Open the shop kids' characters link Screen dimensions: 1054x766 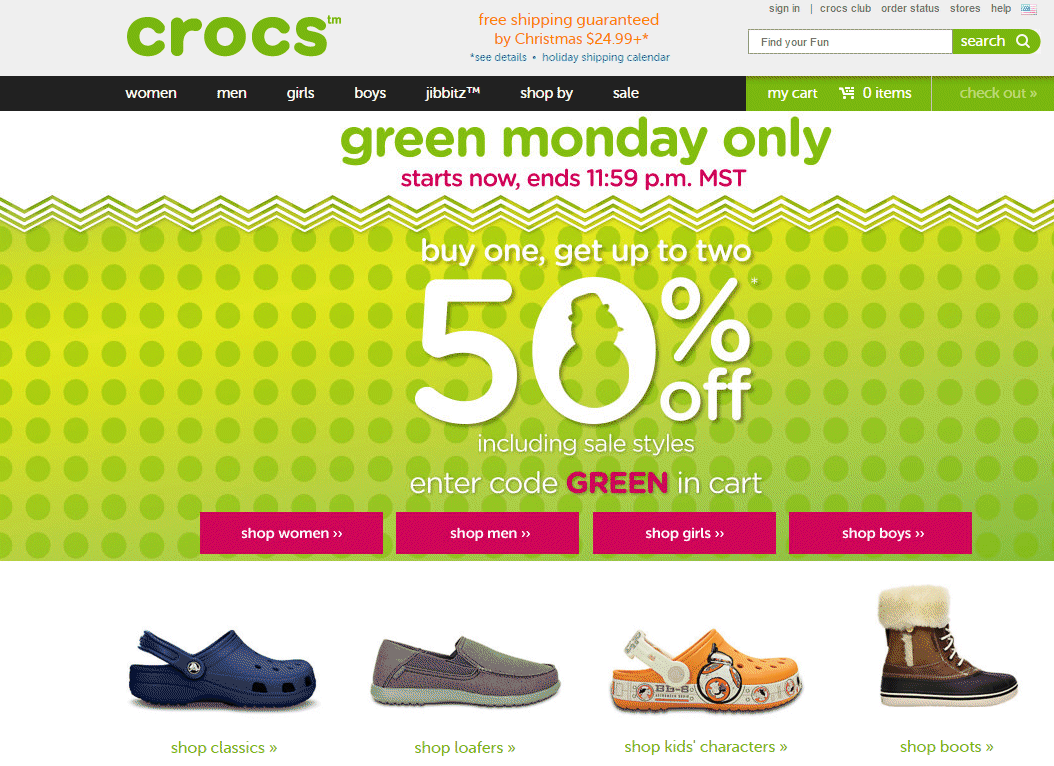point(705,747)
